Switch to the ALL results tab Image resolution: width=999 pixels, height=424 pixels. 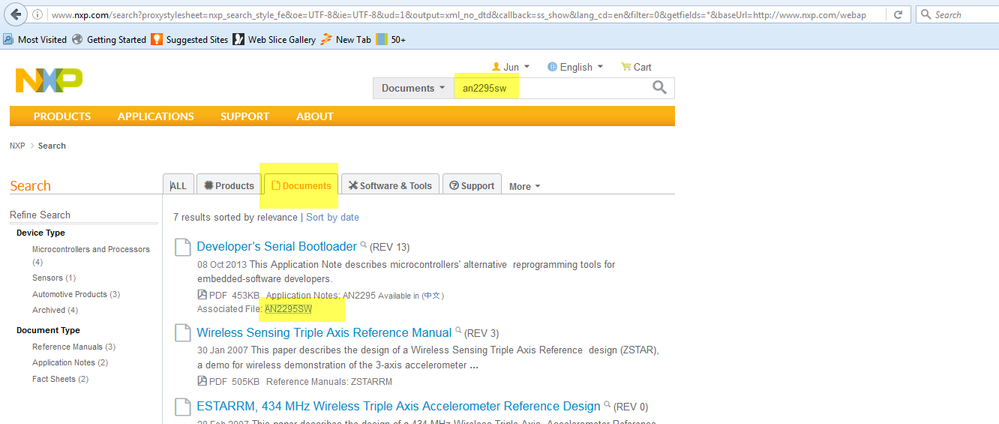[x=178, y=186]
